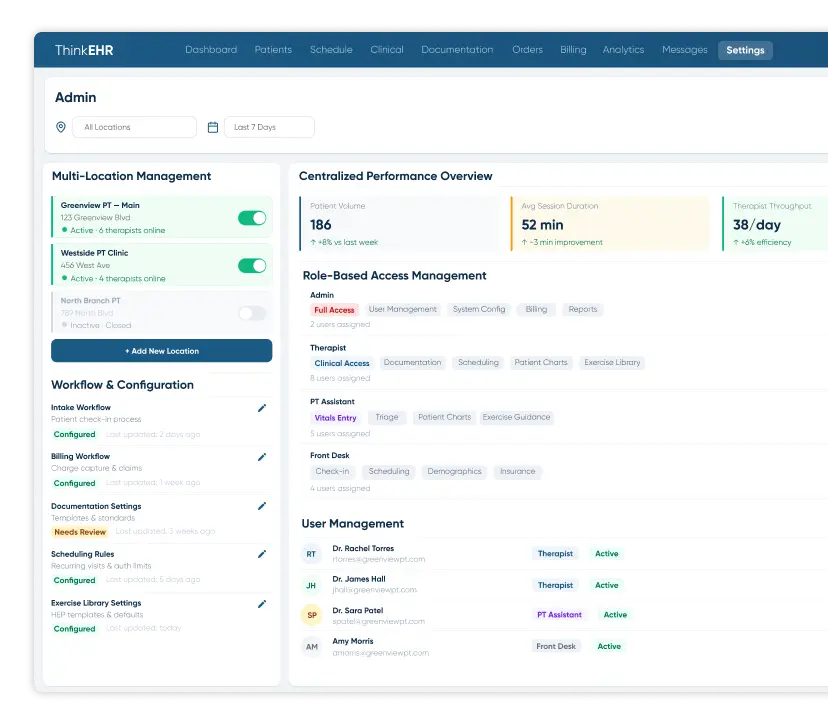Click email rtorres@greenviewpt.com

pyautogui.click(x=379, y=559)
